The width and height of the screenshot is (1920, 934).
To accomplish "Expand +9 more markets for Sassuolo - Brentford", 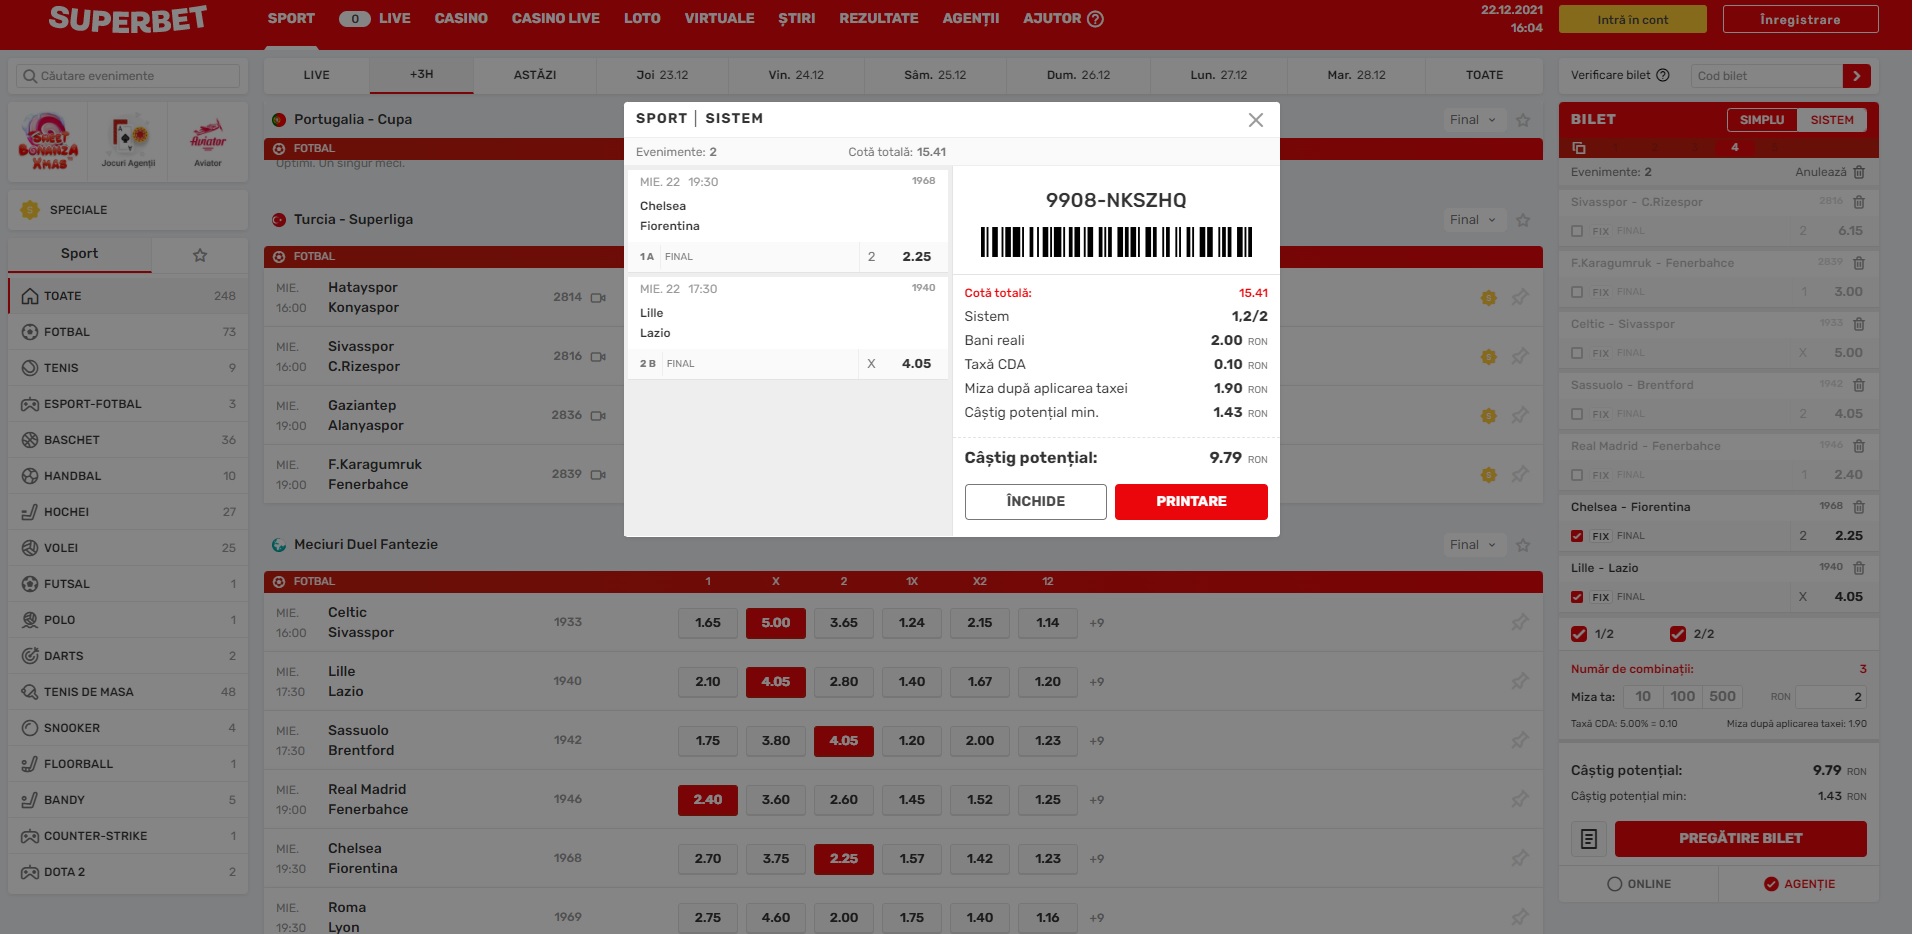I will coord(1097,741).
